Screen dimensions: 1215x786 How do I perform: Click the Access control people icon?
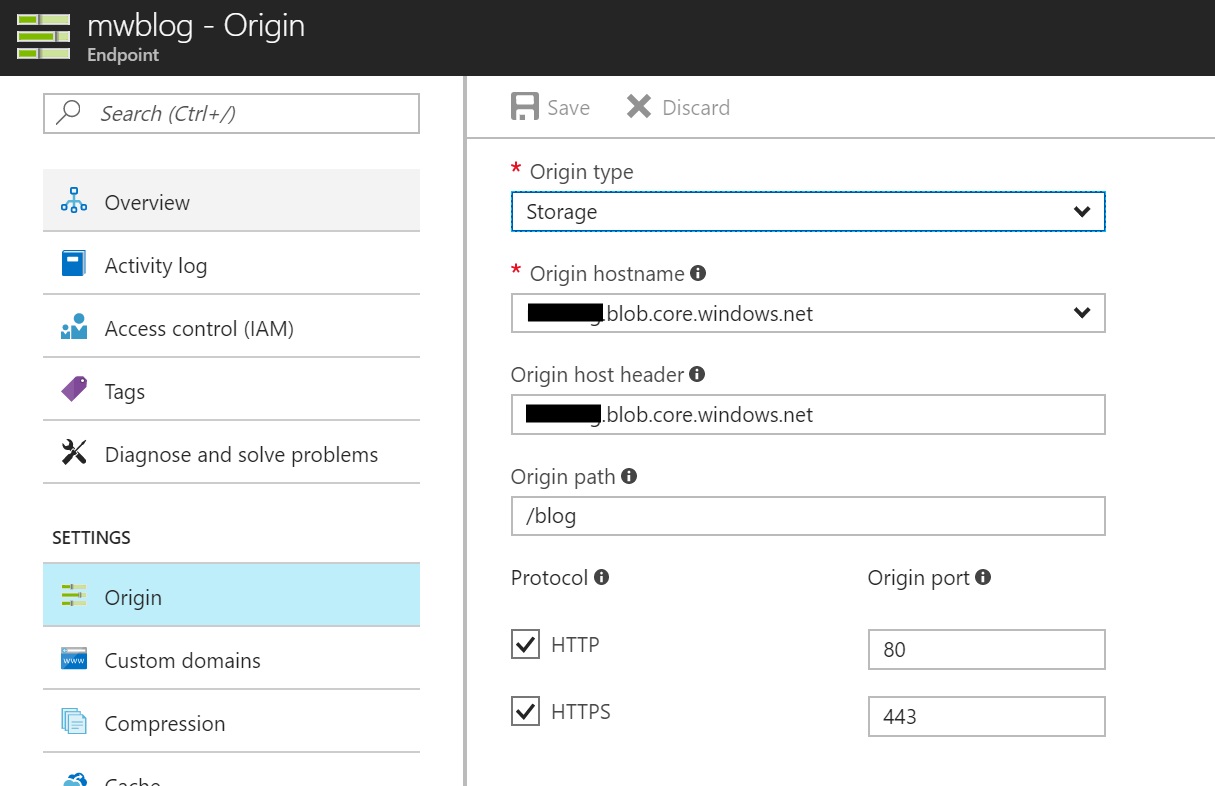click(x=74, y=327)
